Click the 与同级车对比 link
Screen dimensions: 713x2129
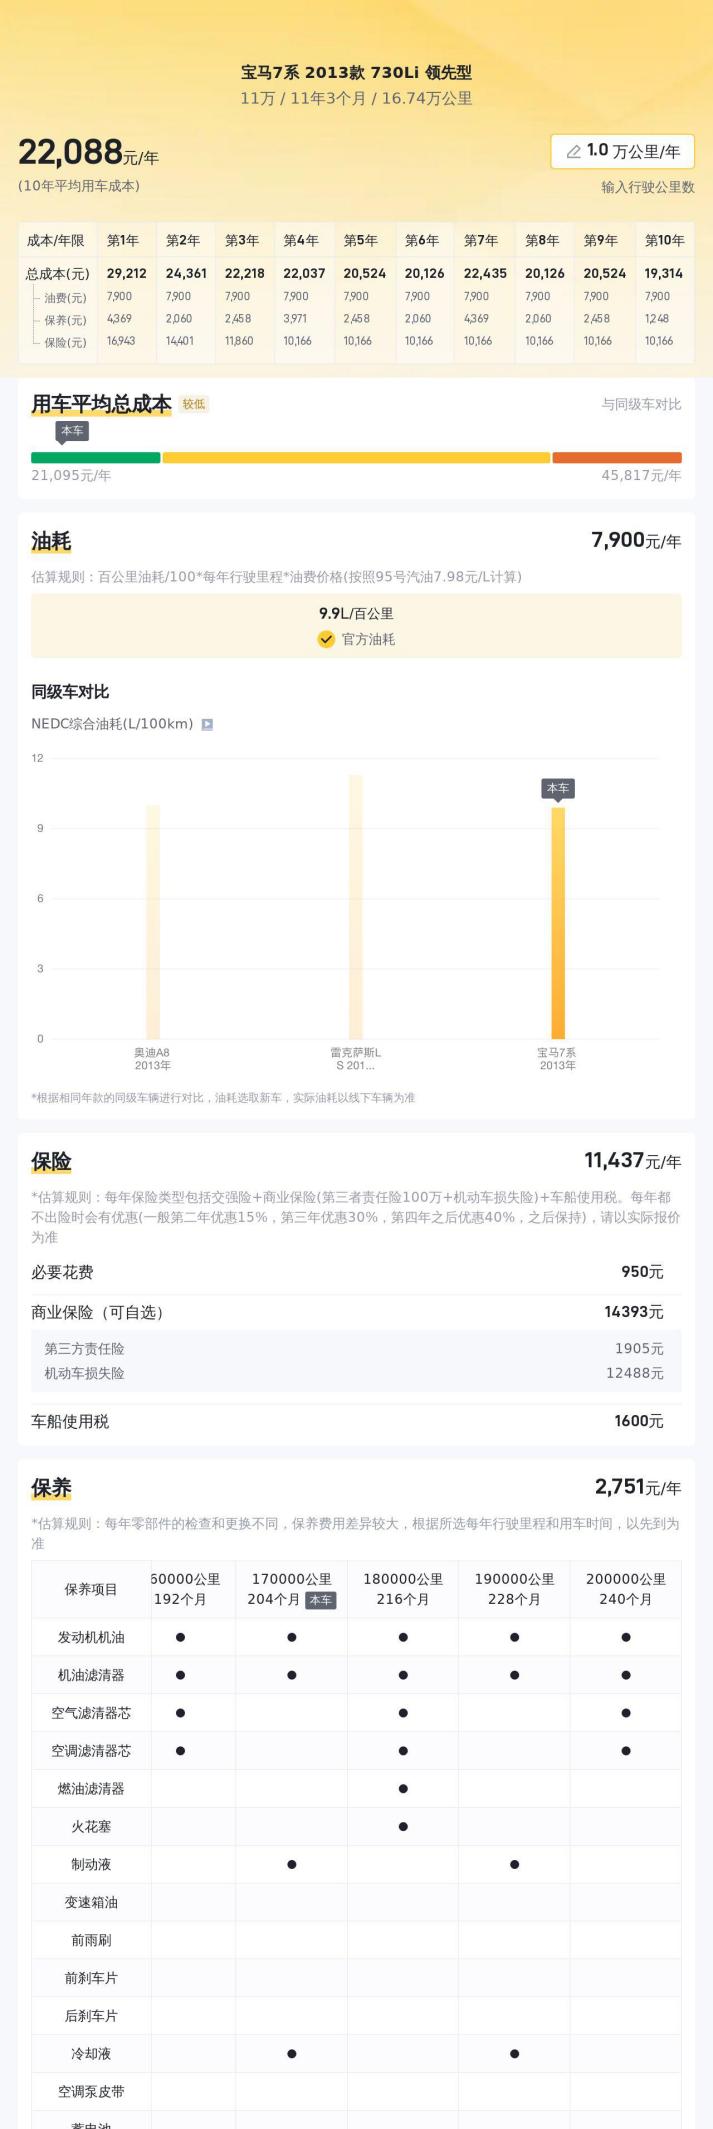pos(641,404)
